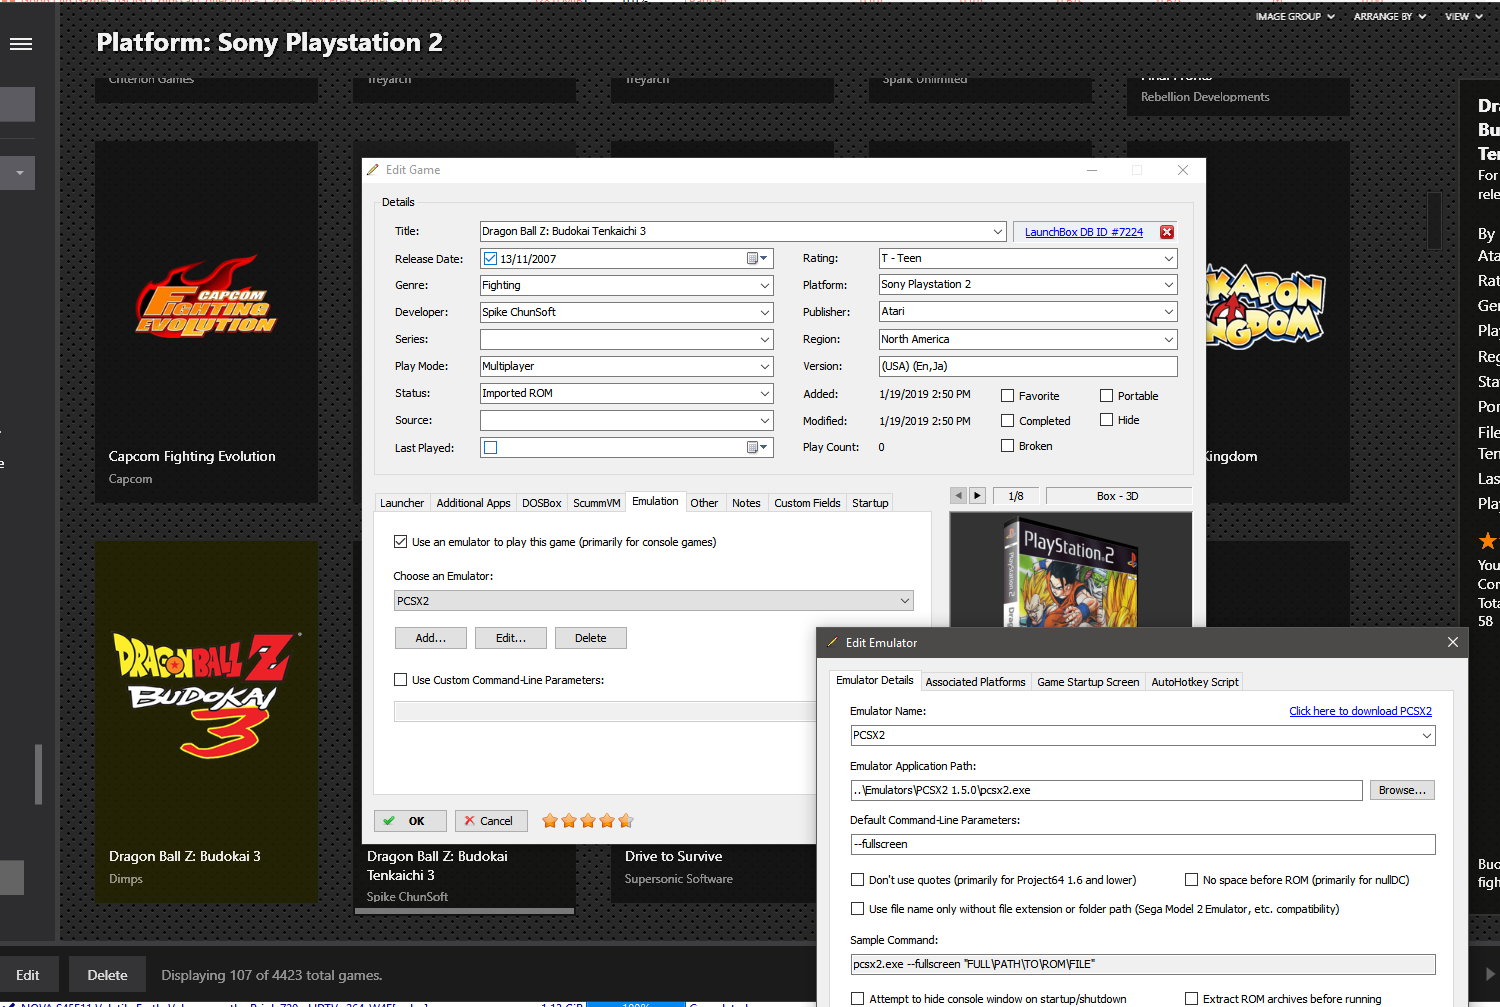
Task: Toggle the Release Date checkbox
Action: click(490, 258)
